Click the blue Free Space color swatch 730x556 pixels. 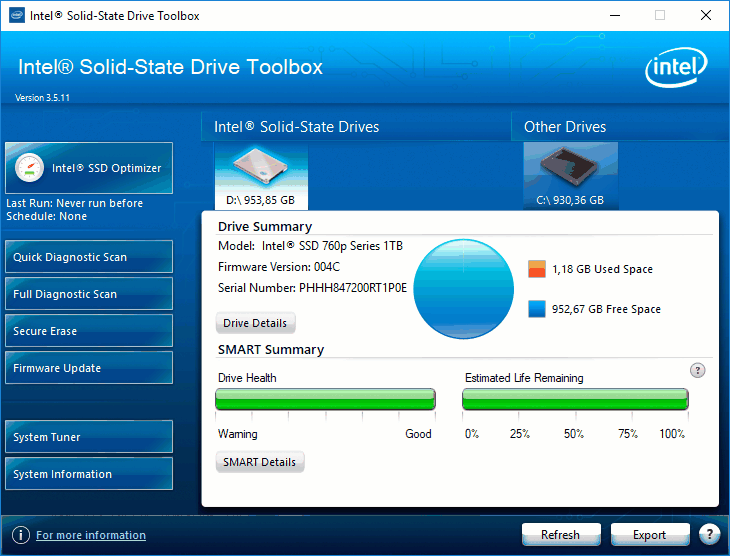537,309
